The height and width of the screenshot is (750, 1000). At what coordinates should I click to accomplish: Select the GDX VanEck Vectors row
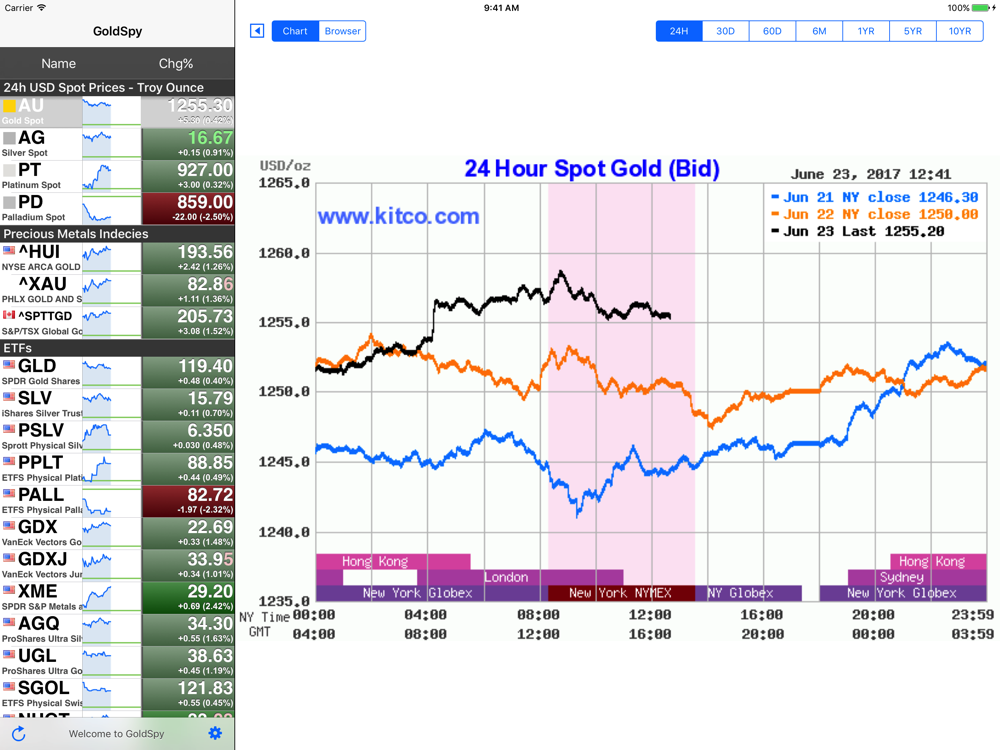[x=117, y=533]
